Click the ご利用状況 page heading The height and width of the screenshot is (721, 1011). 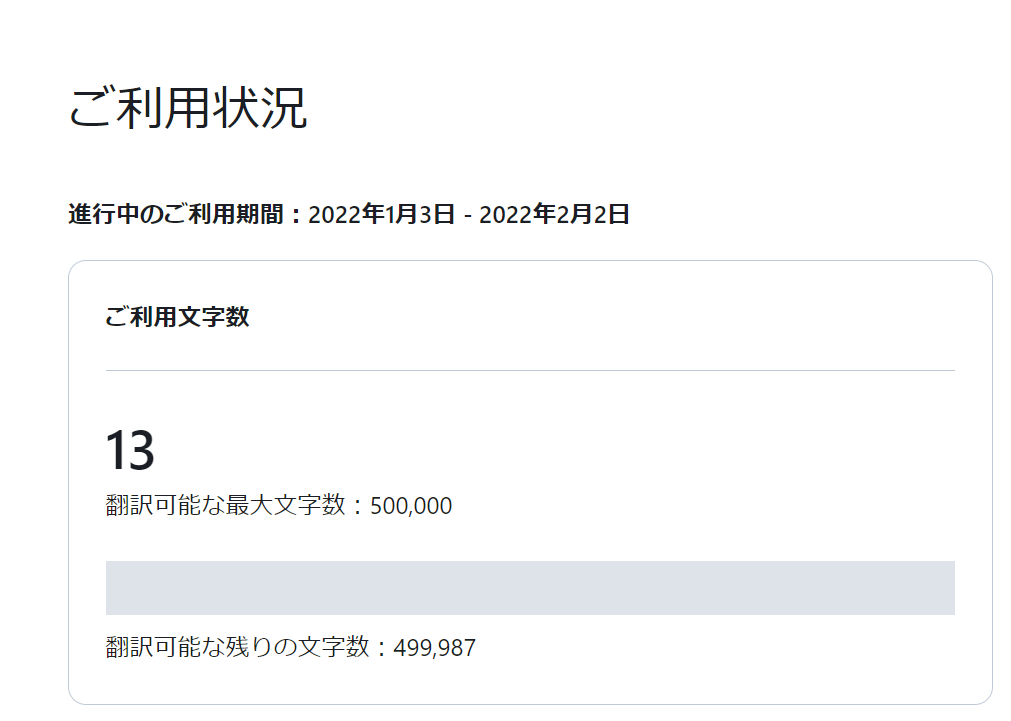tap(188, 107)
